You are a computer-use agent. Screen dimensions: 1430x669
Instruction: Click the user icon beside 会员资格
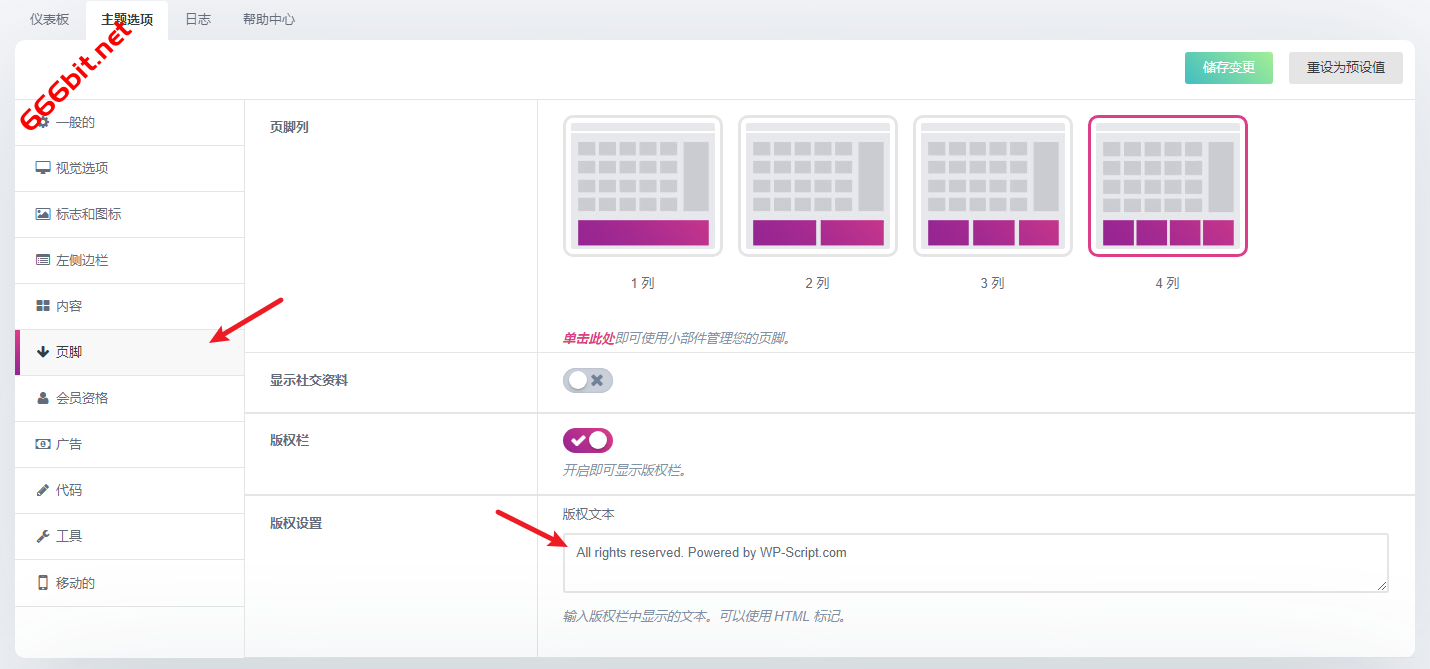click(x=43, y=398)
